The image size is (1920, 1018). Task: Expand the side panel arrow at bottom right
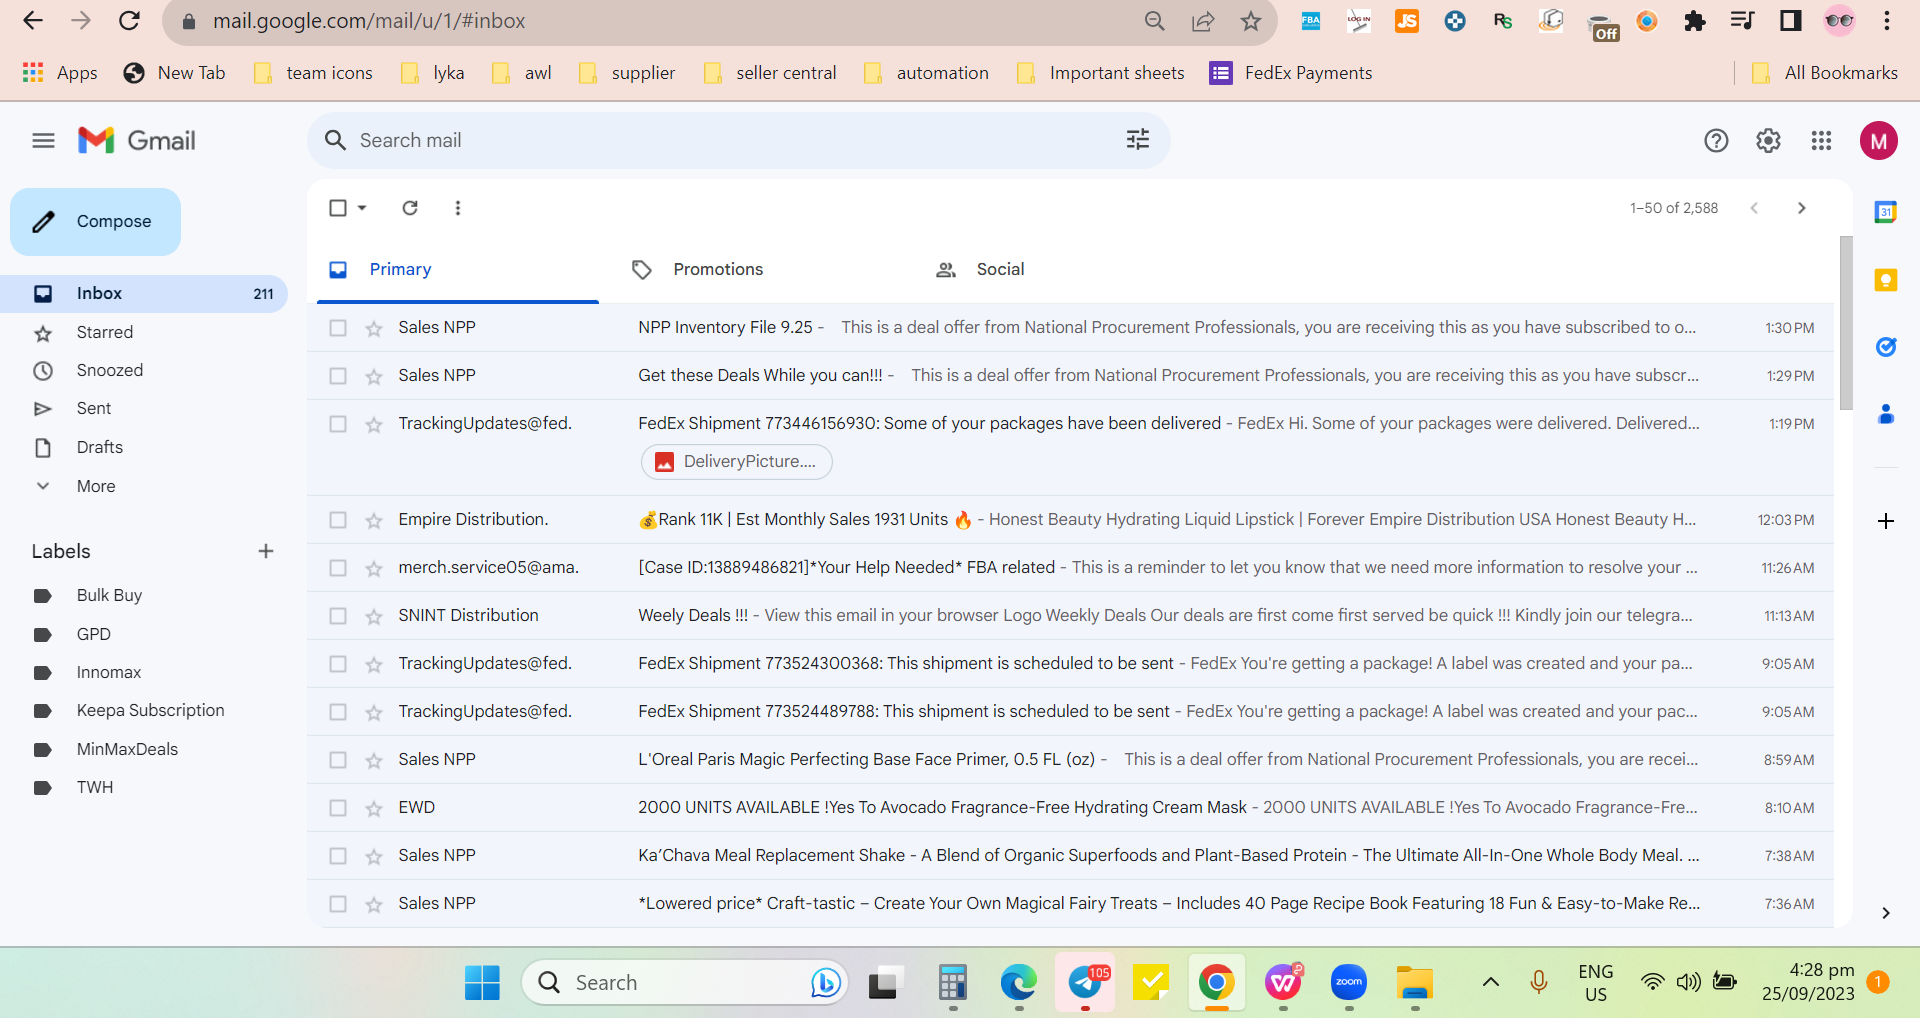click(x=1886, y=912)
